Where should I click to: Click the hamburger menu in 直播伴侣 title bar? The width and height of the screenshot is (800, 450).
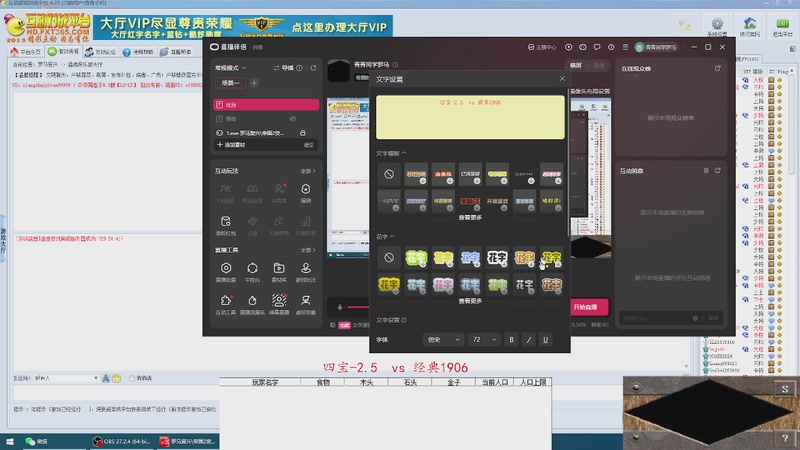point(625,47)
